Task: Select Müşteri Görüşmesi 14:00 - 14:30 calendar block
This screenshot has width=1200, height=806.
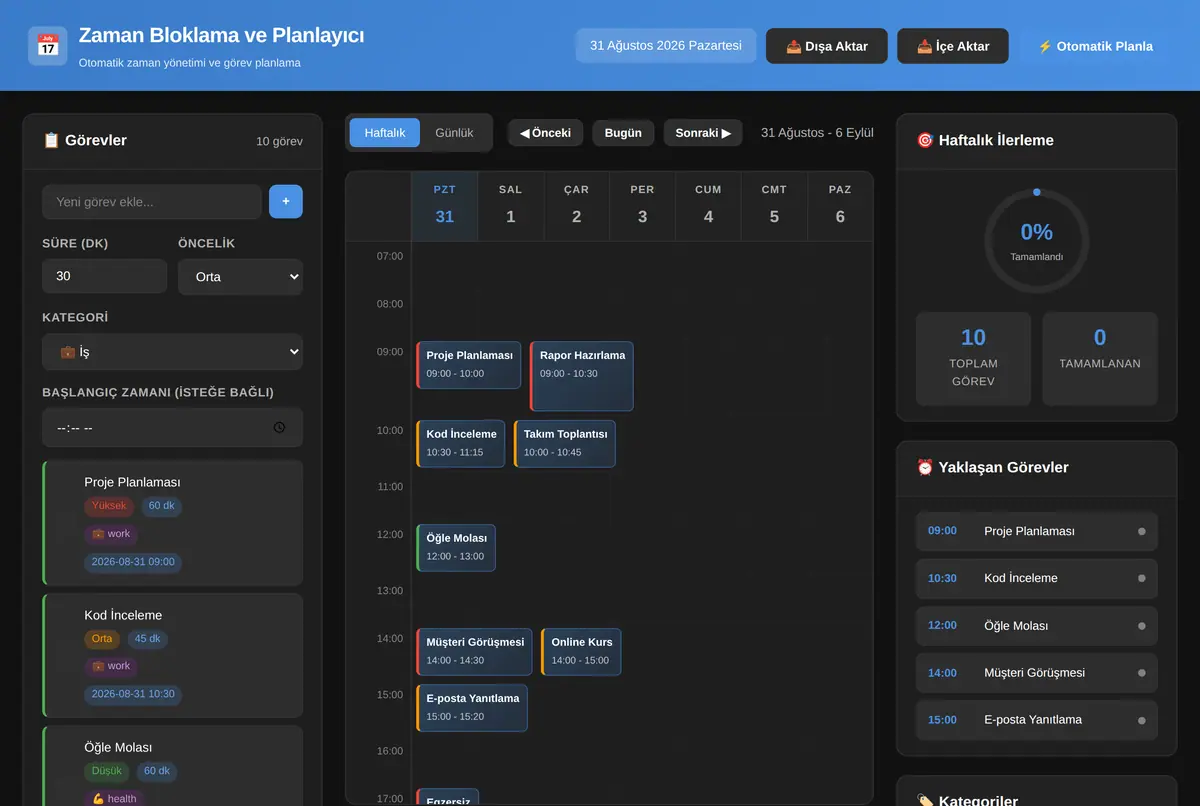Action: (474, 652)
